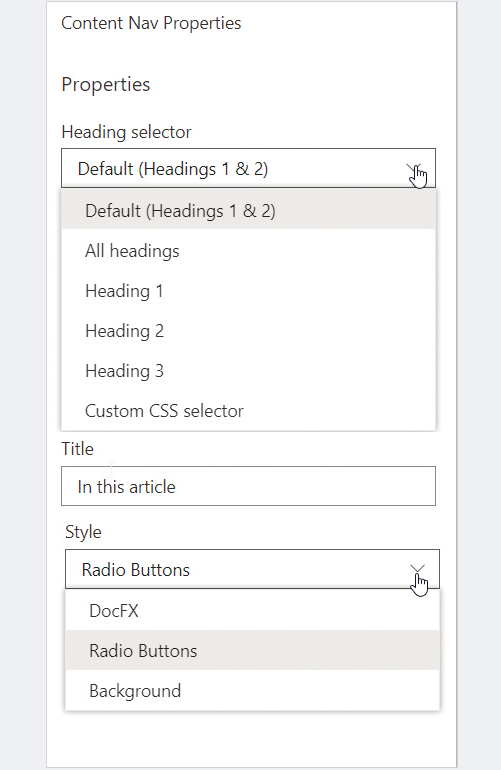This screenshot has height=770, width=501.
Task: Click the Title text field
Action: tap(248, 486)
